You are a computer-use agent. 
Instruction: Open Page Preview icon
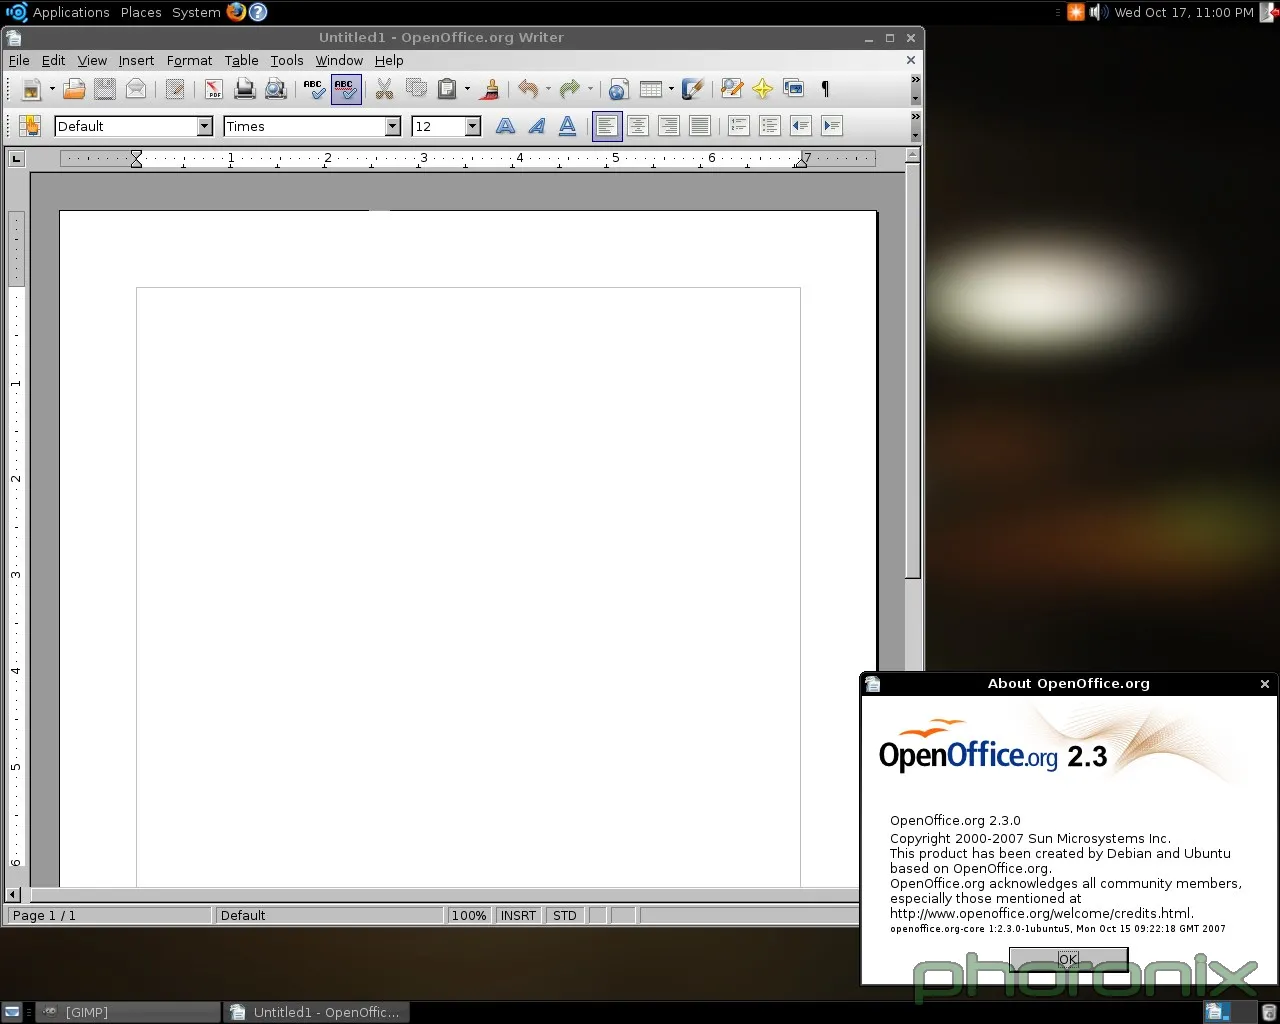click(276, 89)
